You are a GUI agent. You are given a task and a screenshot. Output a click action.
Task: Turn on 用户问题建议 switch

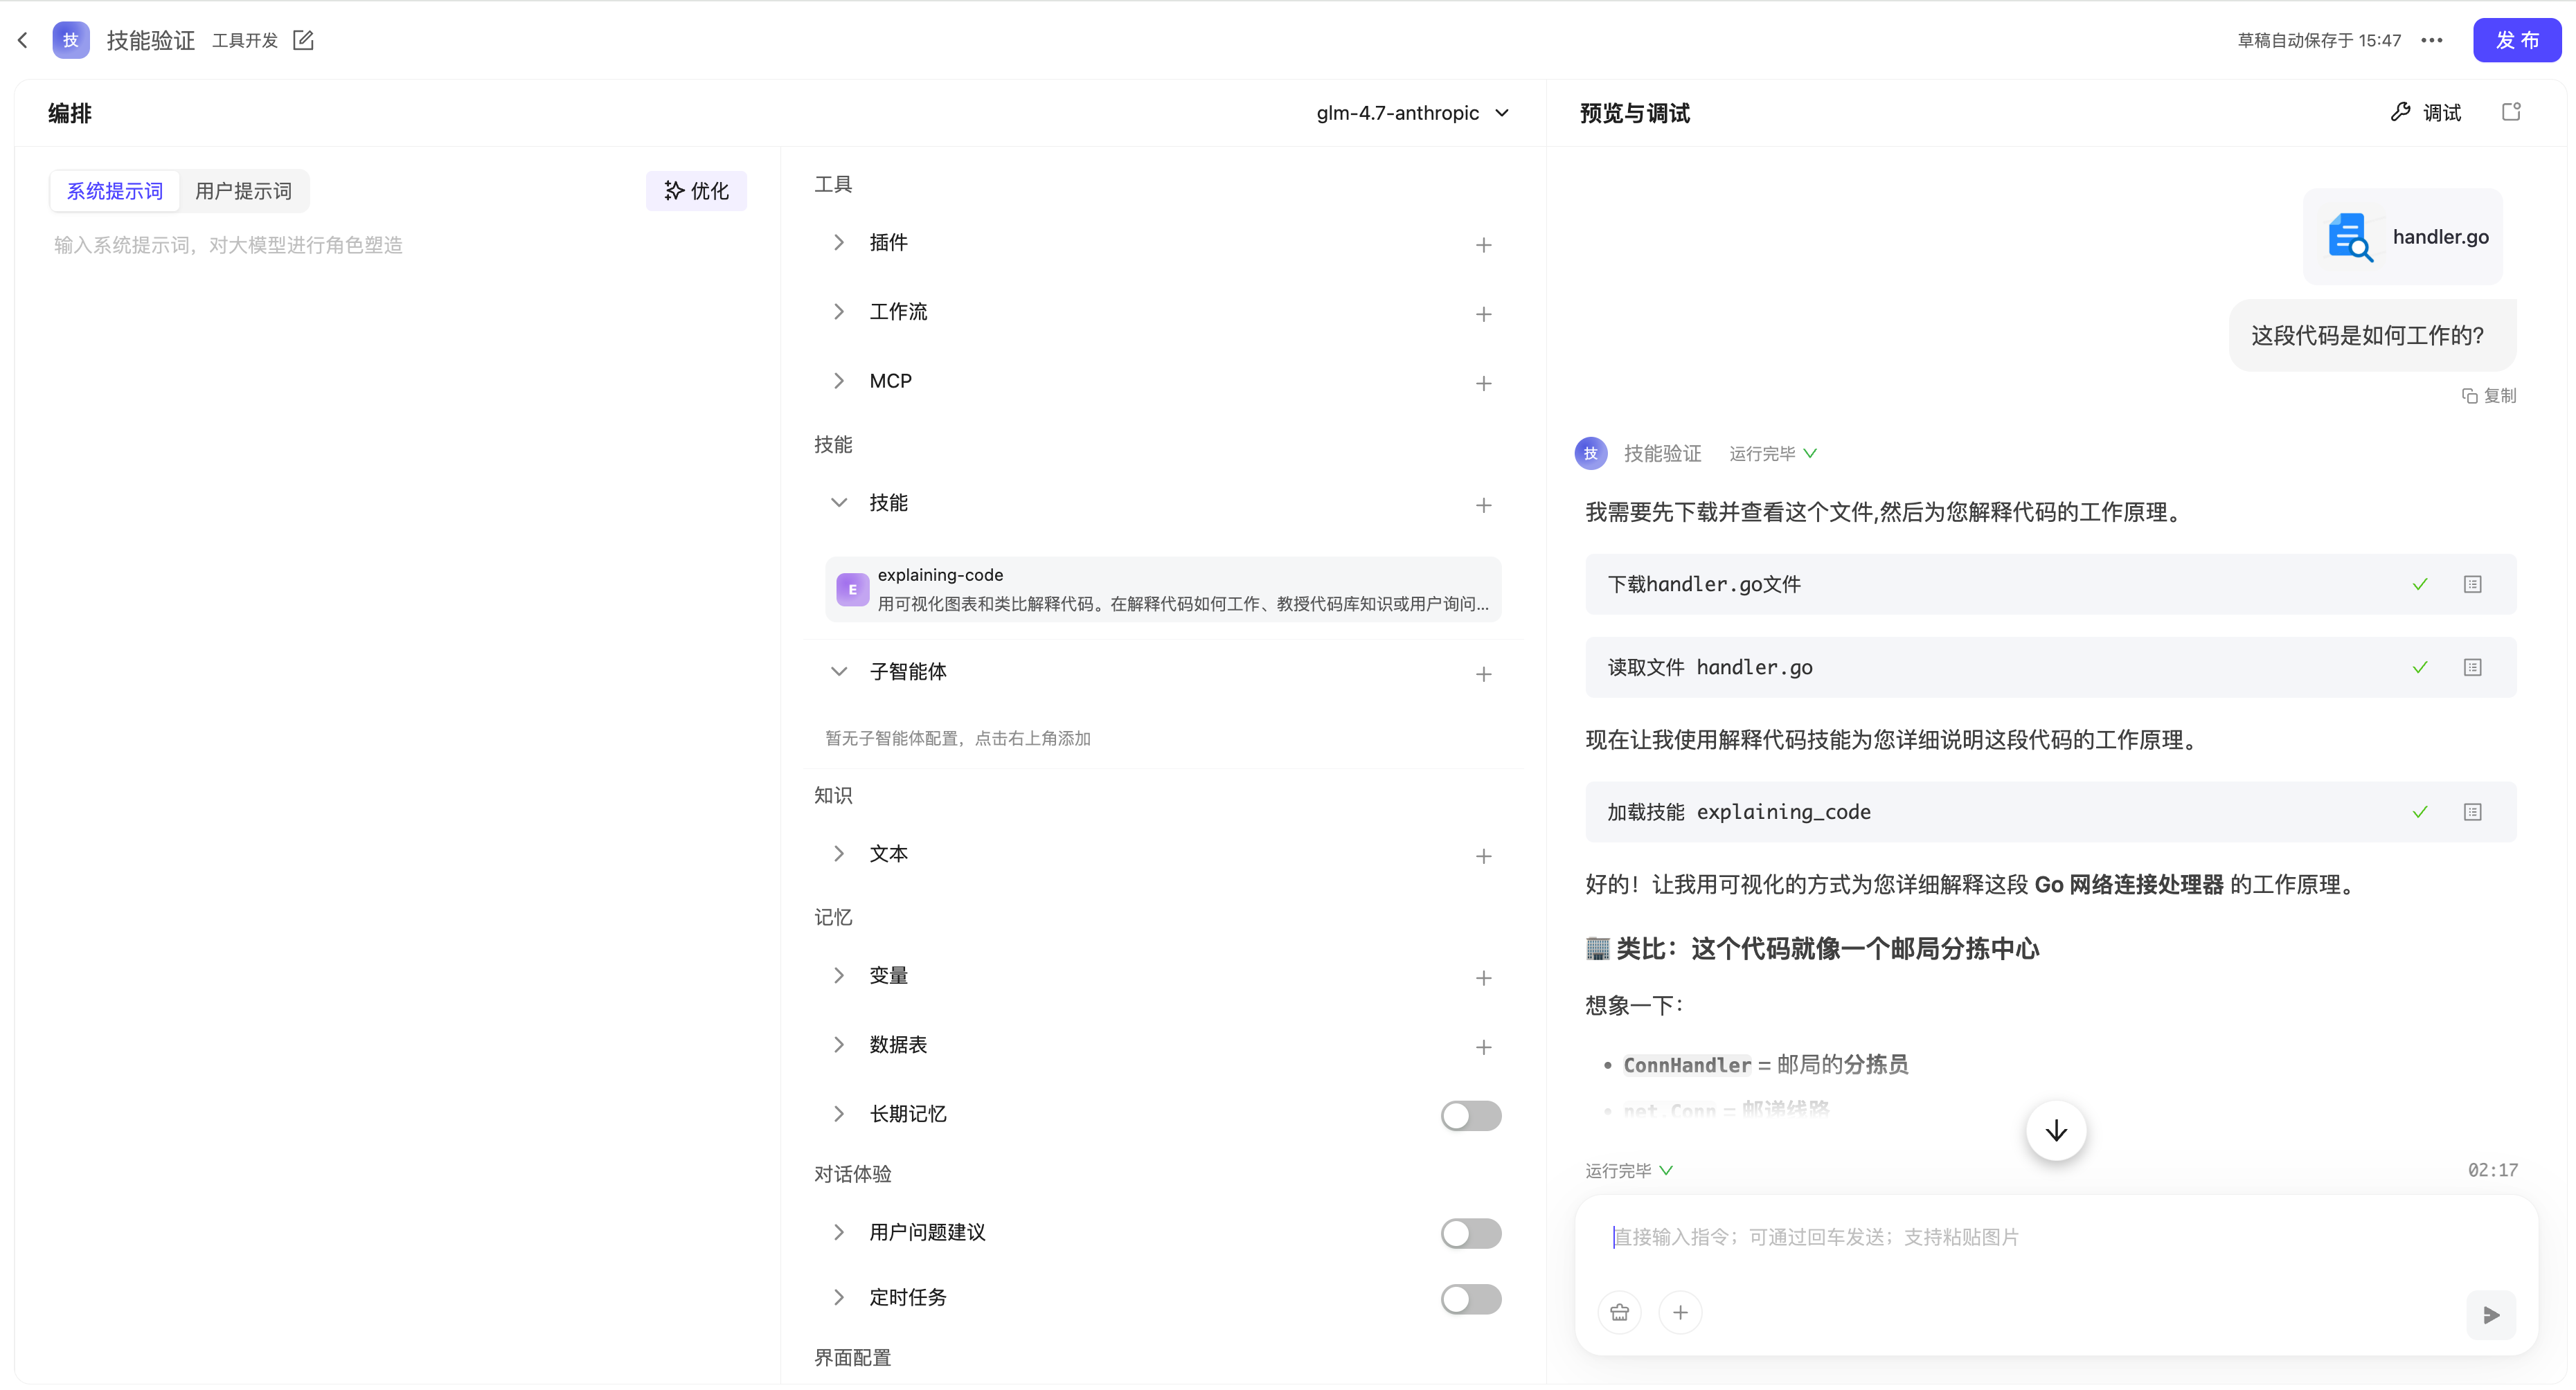pyautogui.click(x=1470, y=1233)
